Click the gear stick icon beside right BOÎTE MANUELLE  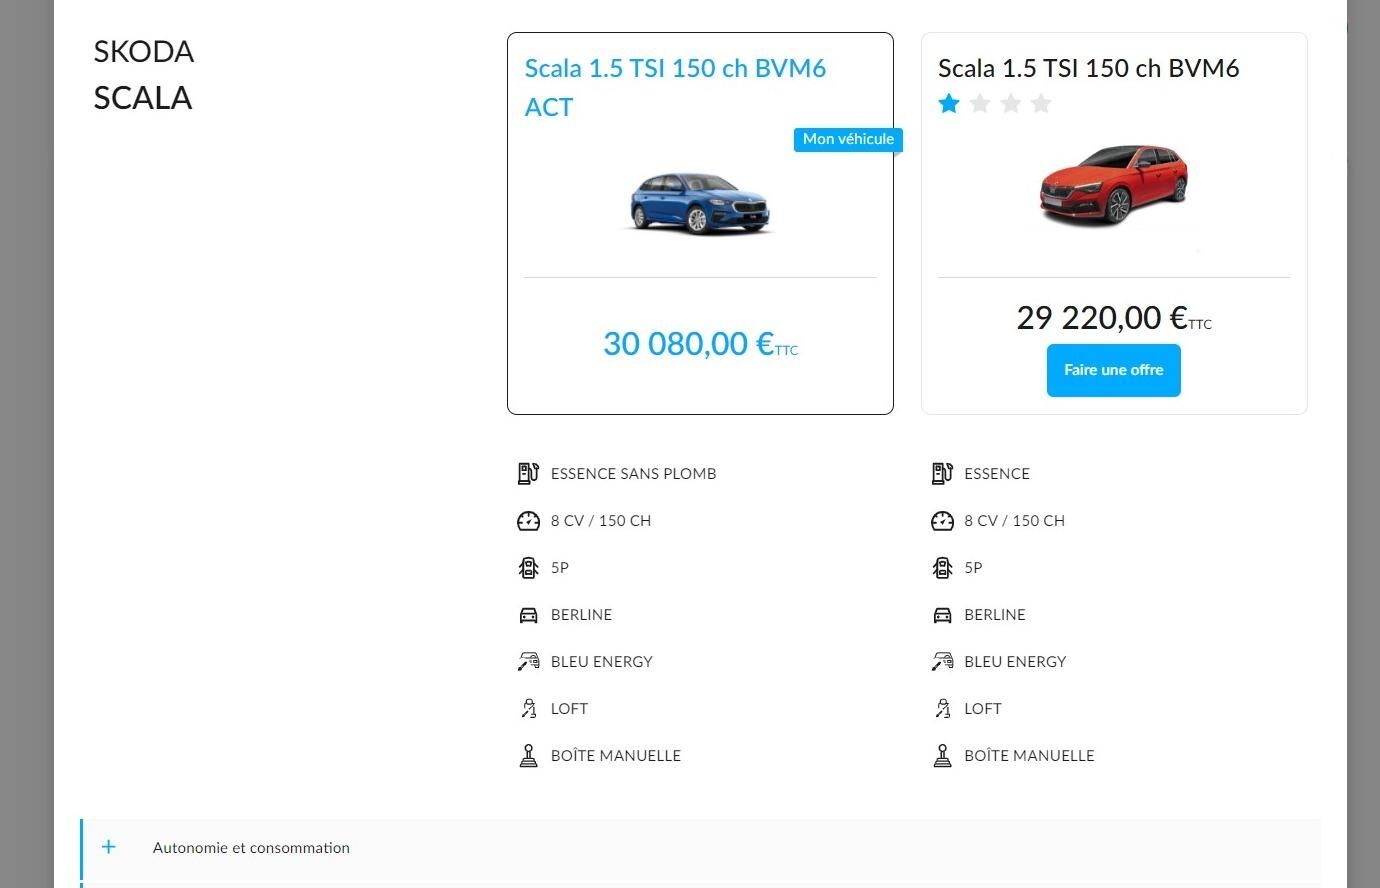pyautogui.click(x=942, y=755)
